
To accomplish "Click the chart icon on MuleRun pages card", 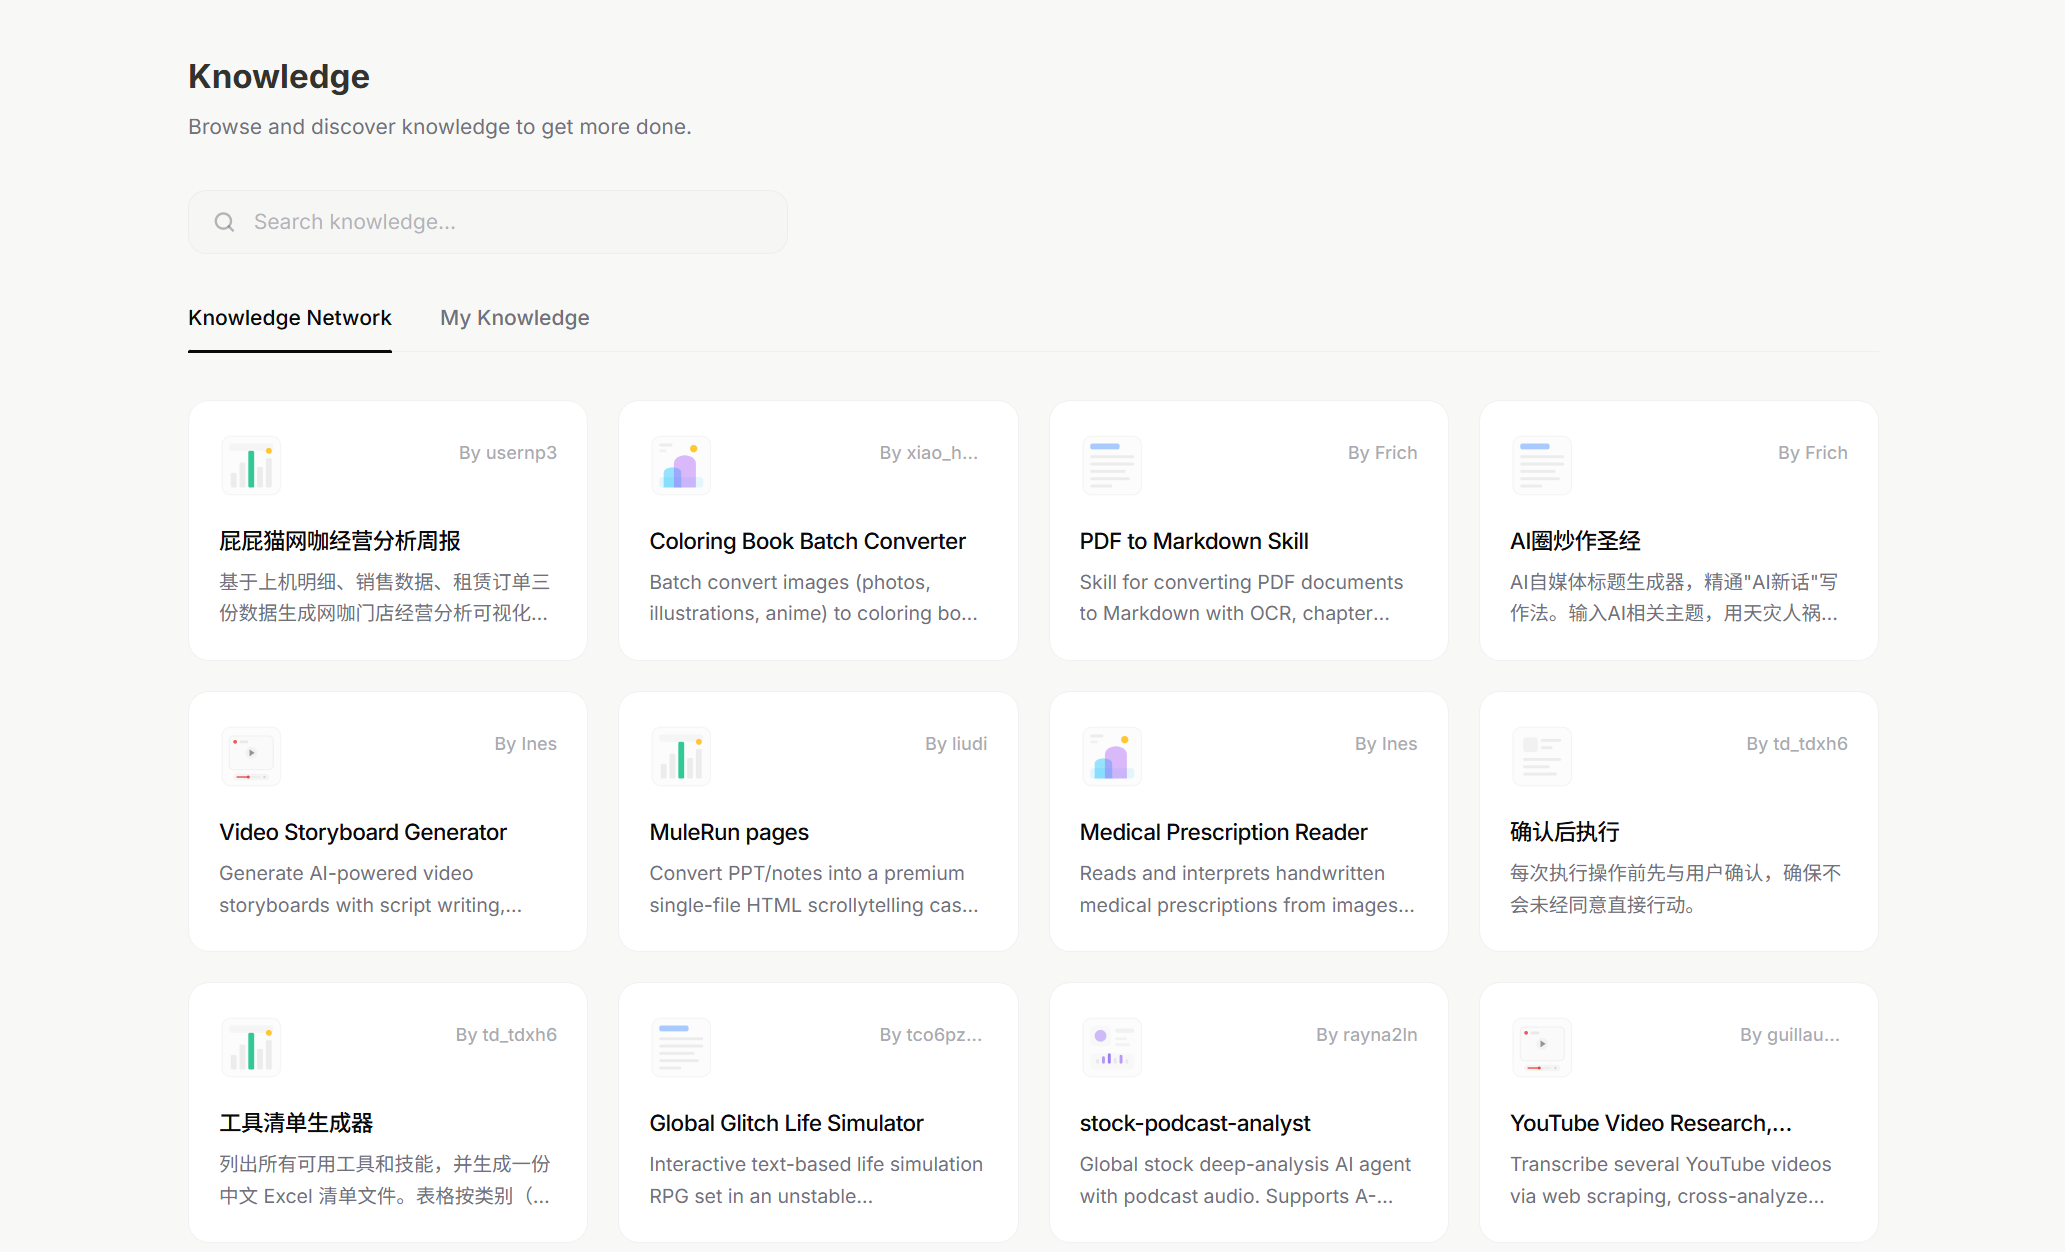I will pyautogui.click(x=680, y=756).
